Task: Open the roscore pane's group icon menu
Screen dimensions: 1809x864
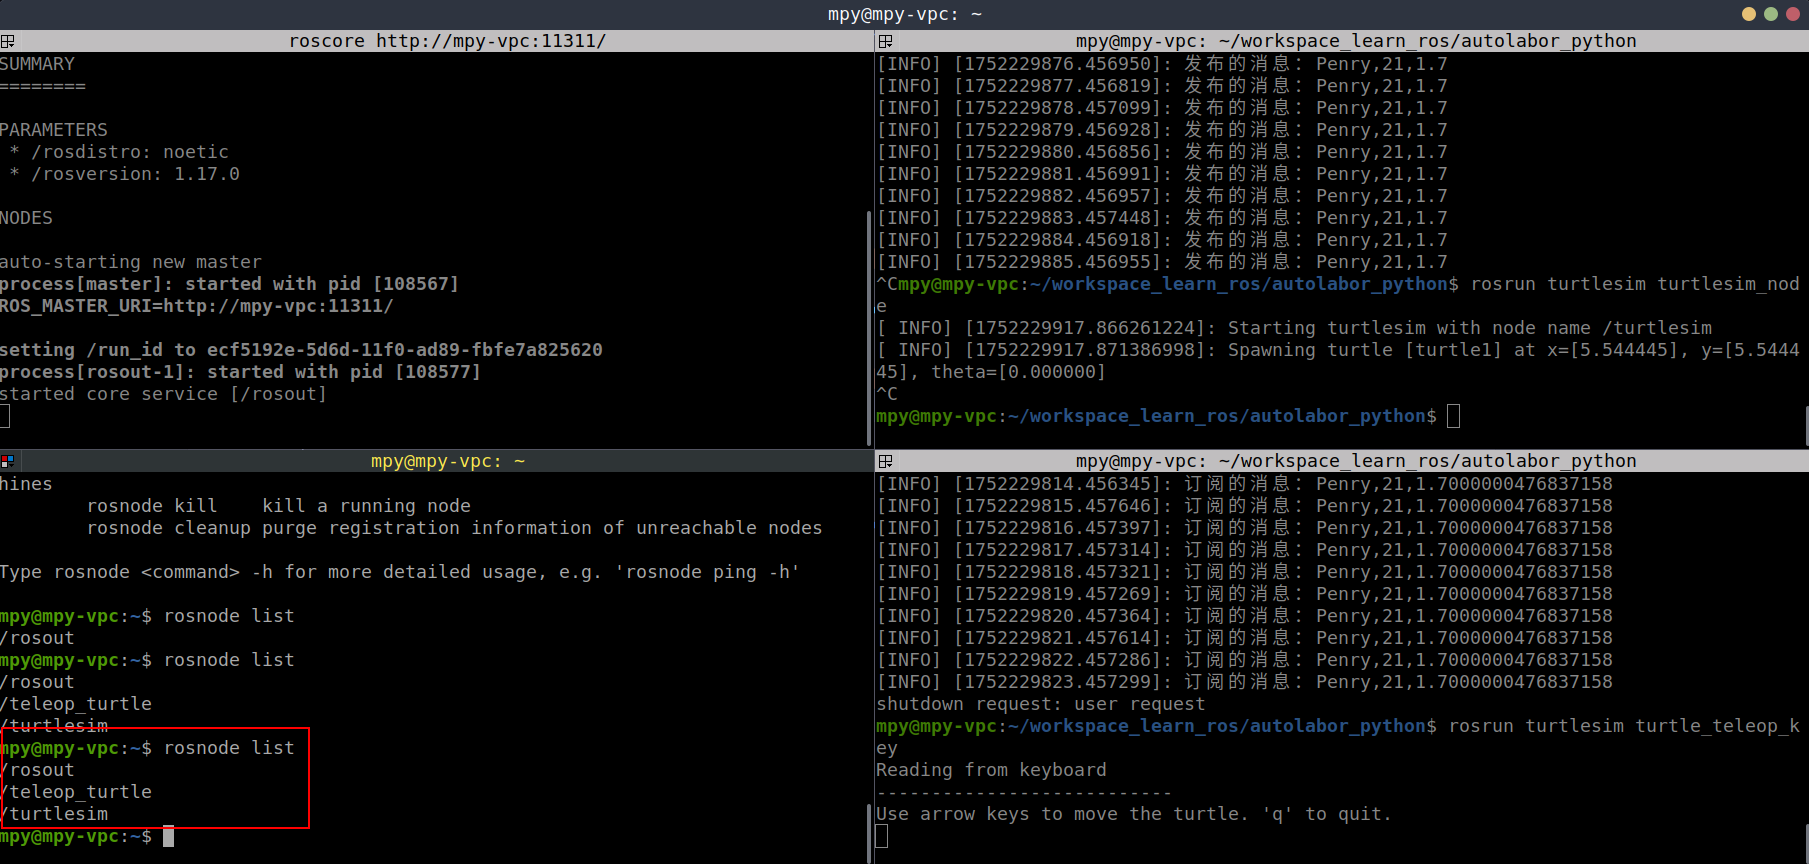Action: click(7, 41)
